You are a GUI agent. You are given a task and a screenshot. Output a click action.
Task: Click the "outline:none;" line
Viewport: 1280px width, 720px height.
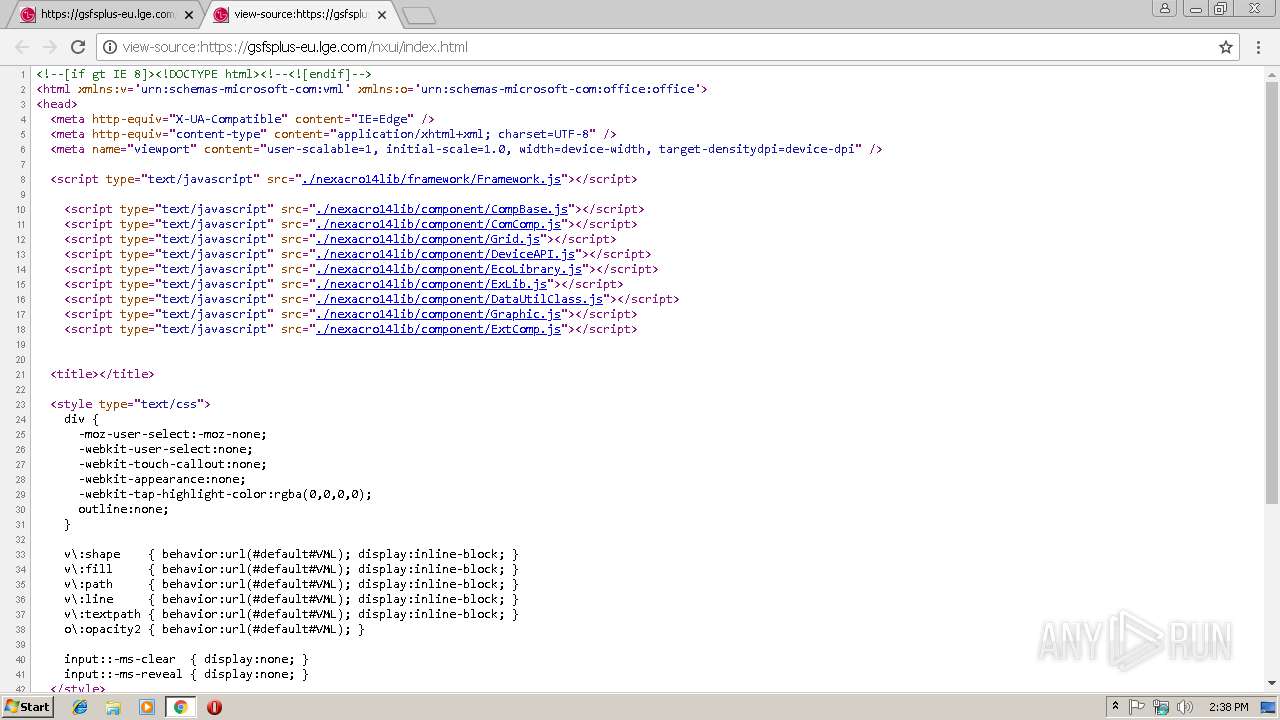tap(123, 509)
